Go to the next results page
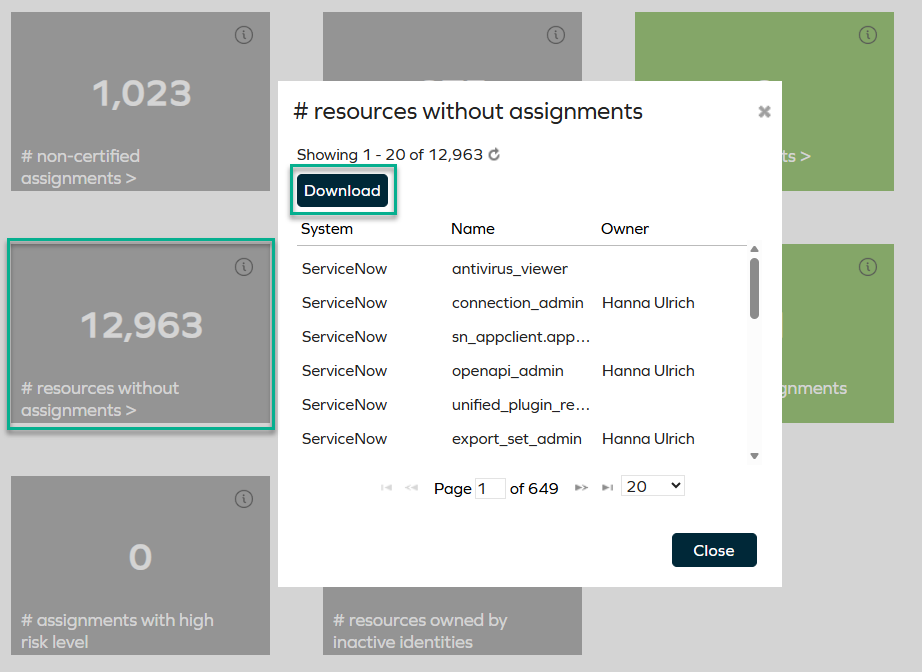 (x=581, y=486)
